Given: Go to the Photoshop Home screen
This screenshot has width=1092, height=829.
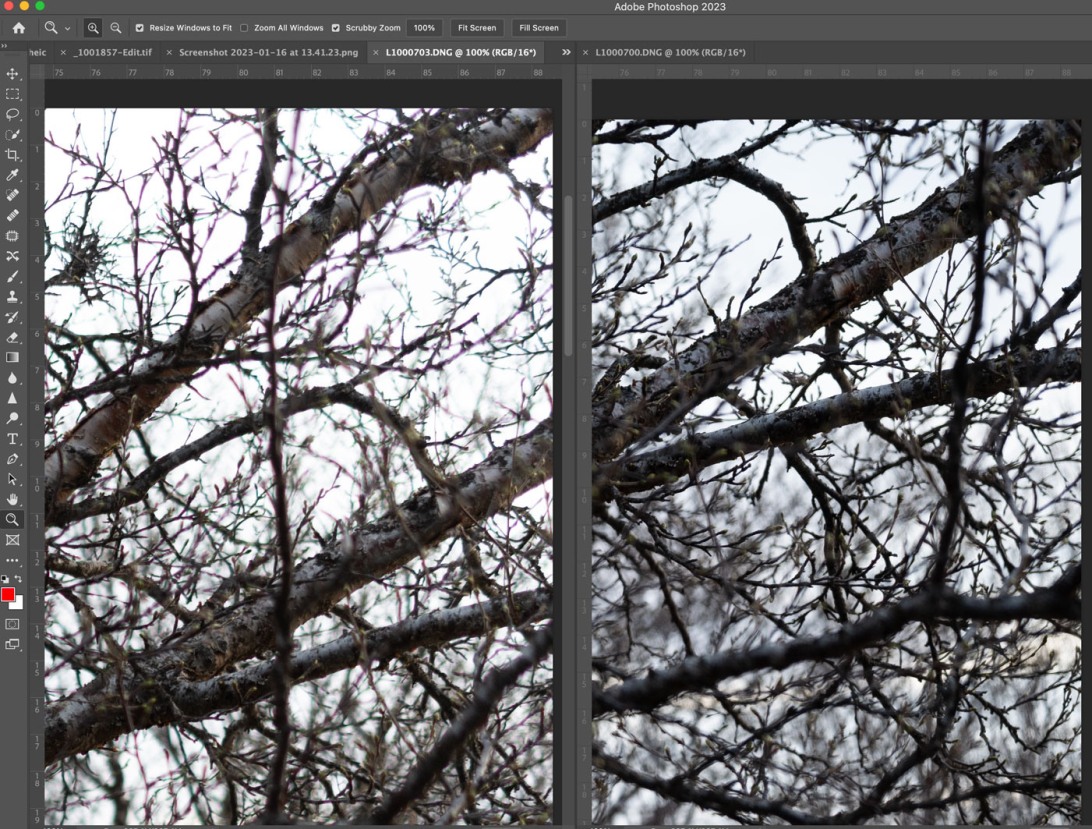Looking at the screenshot, I should pos(18,28).
